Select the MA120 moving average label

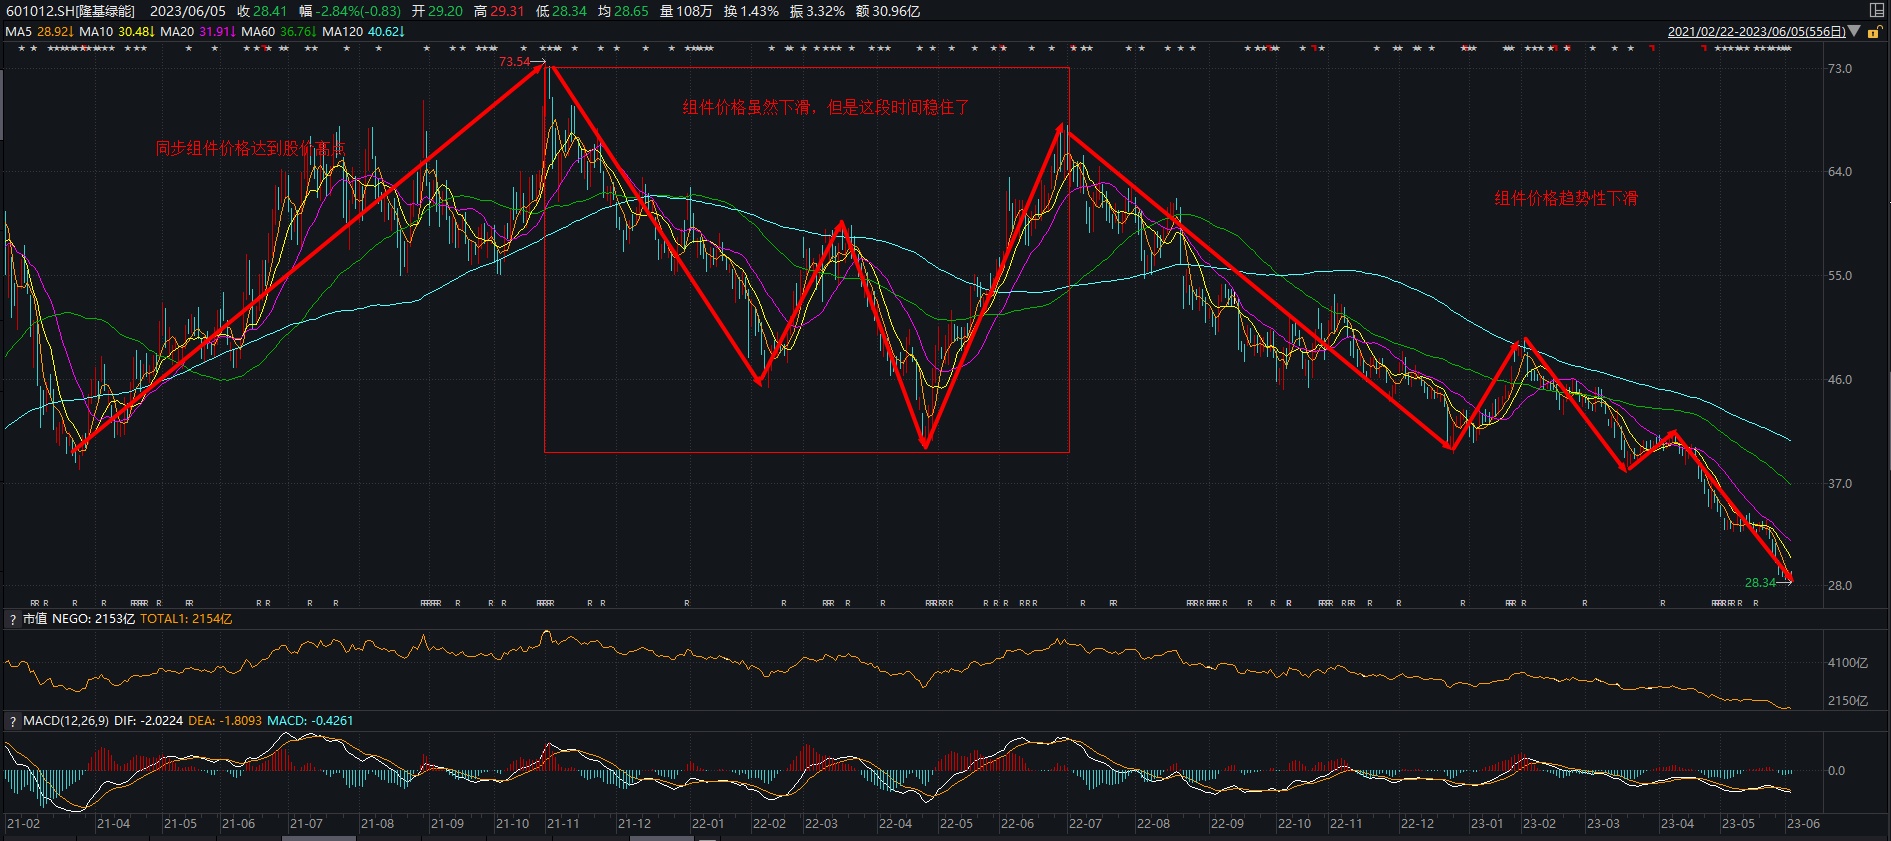coord(342,31)
